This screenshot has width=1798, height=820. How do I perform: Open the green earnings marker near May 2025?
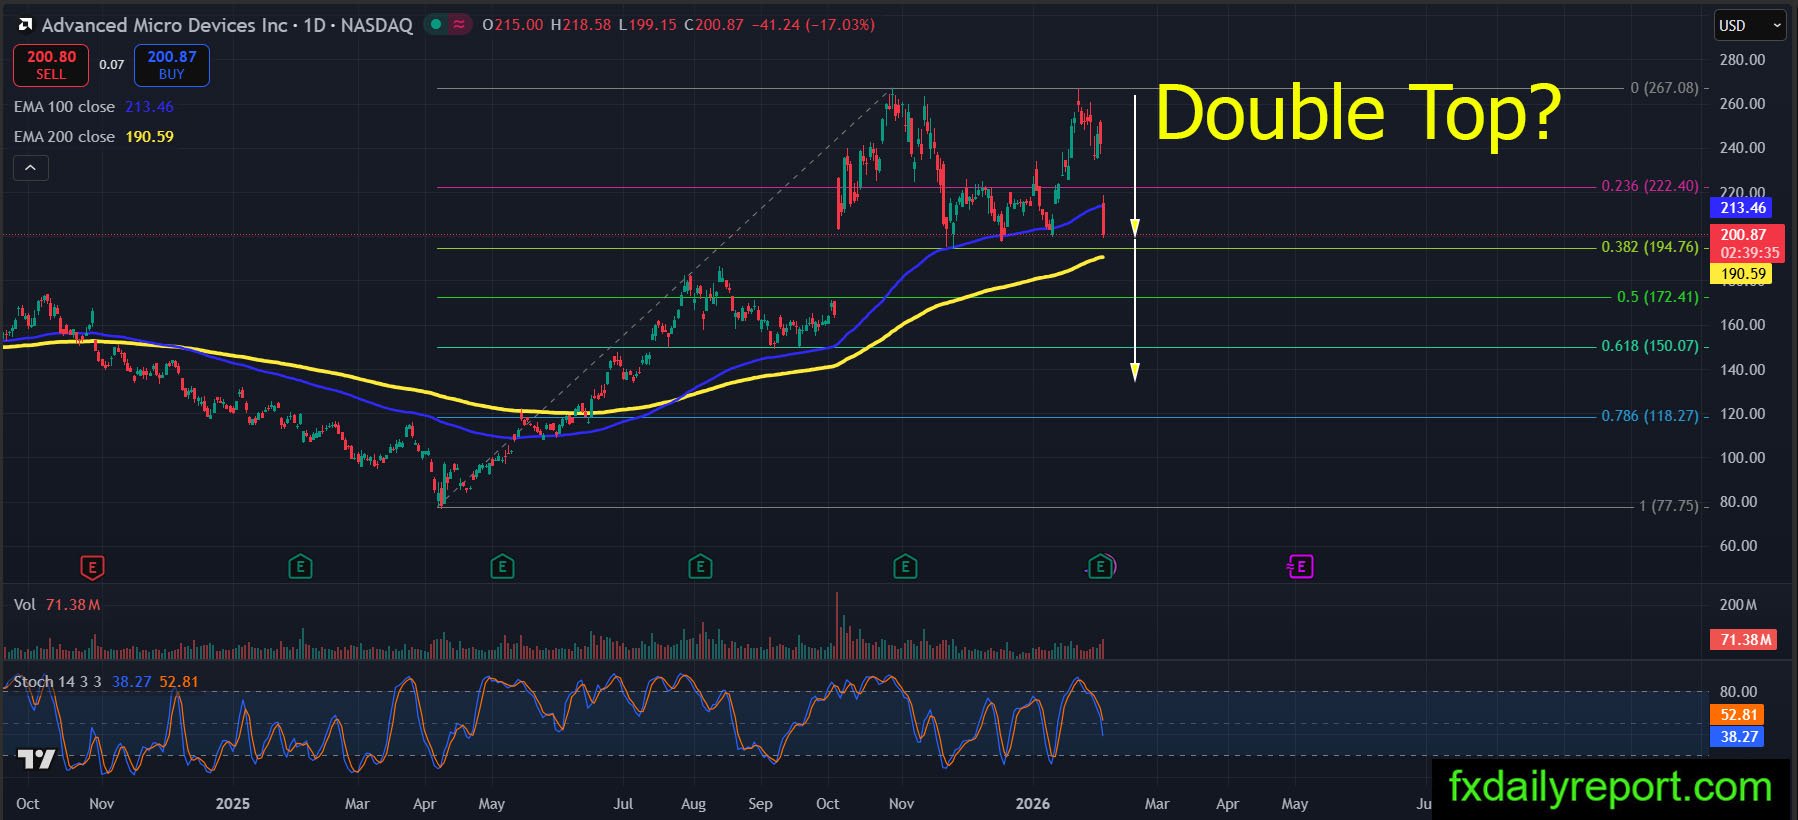pyautogui.click(x=502, y=568)
